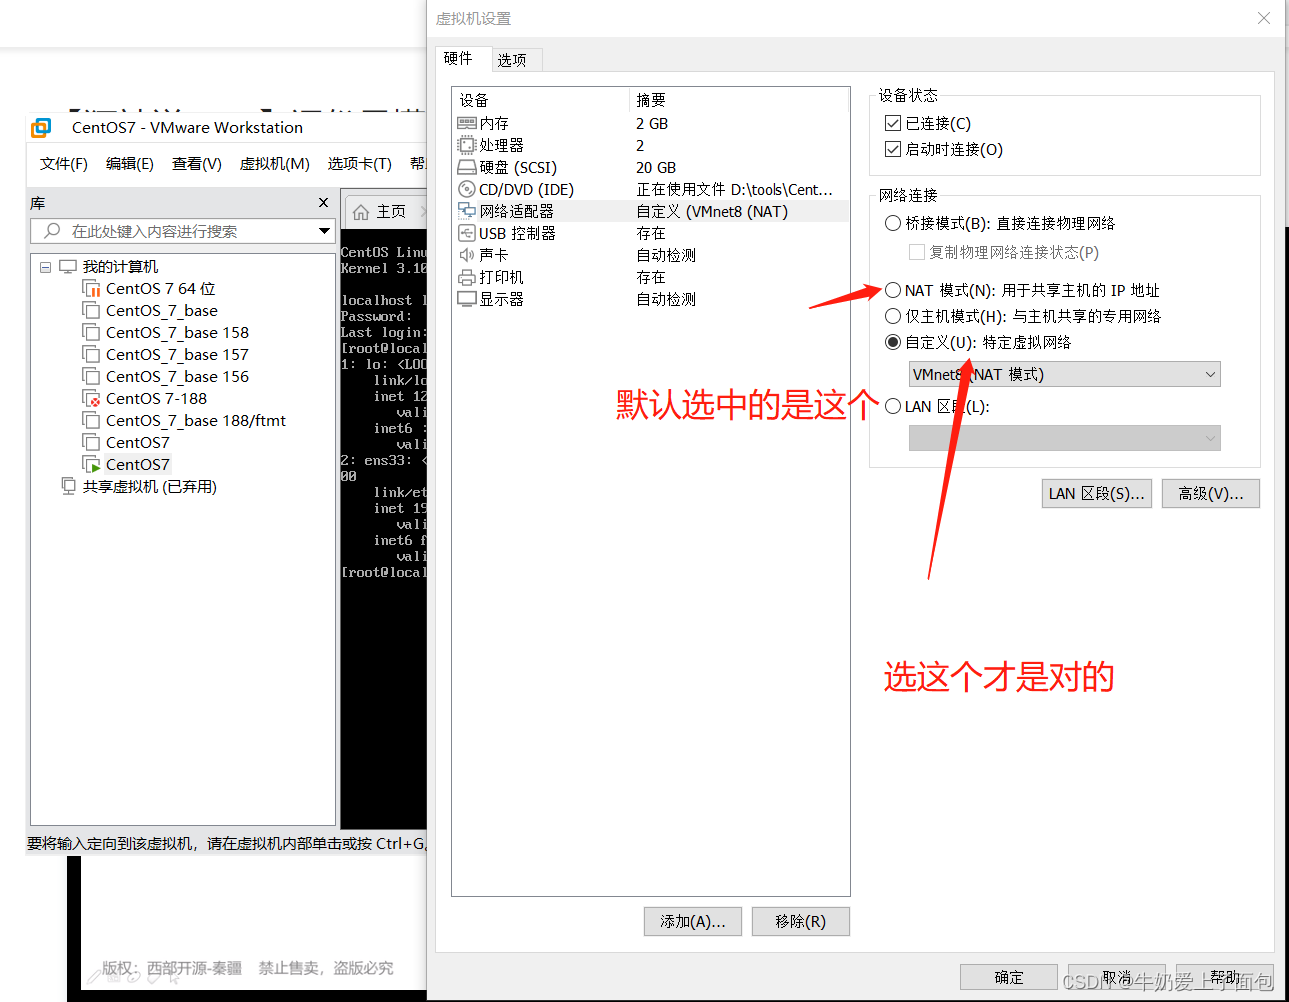Open the 选项卡(T) menu
1289x1002 pixels.
coord(360,164)
